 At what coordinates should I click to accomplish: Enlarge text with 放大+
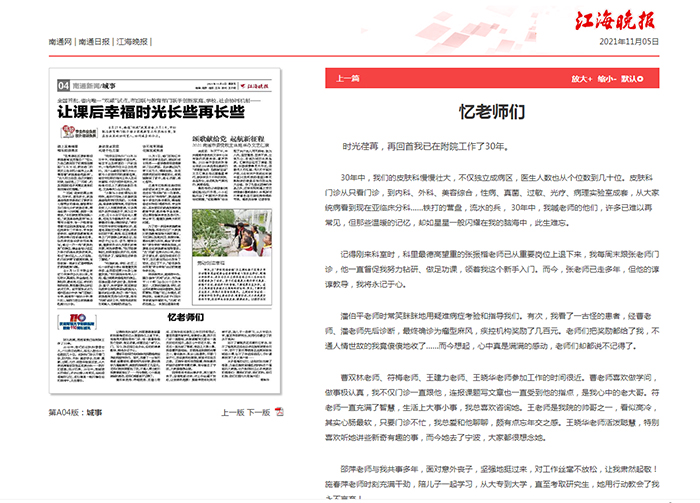581,78
